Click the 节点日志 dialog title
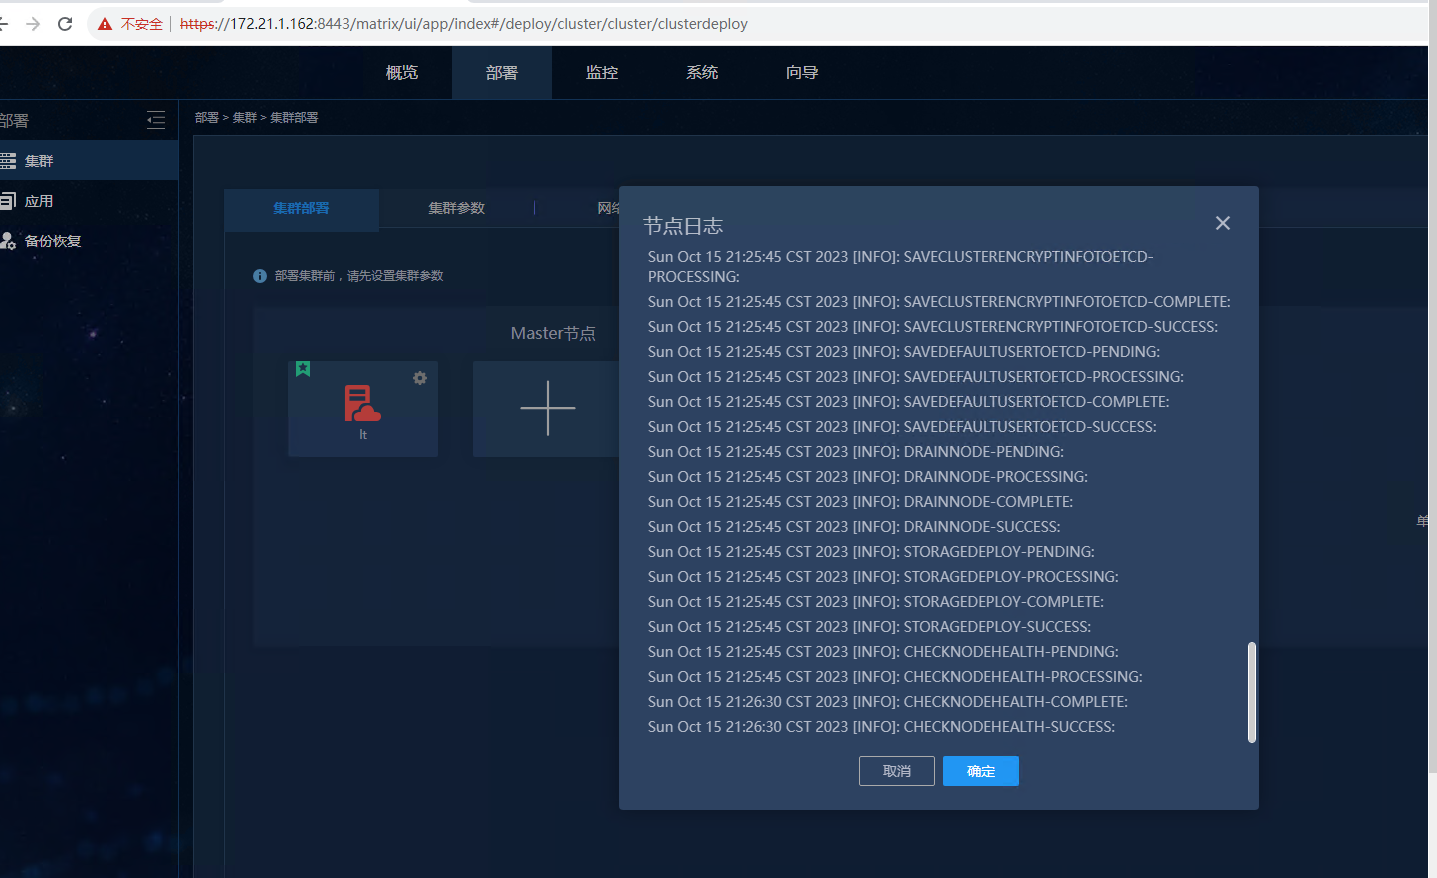This screenshot has width=1437, height=878. (683, 226)
